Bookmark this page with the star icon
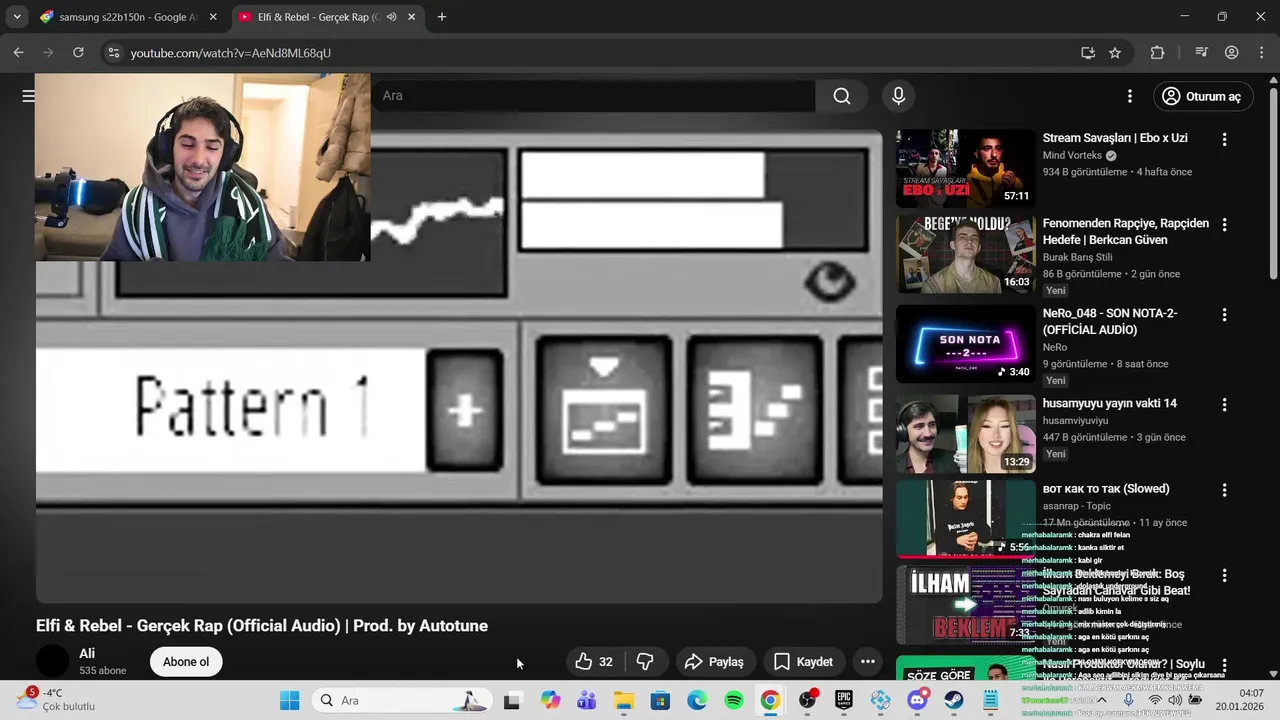The height and width of the screenshot is (720, 1280). pyautogui.click(x=1115, y=53)
